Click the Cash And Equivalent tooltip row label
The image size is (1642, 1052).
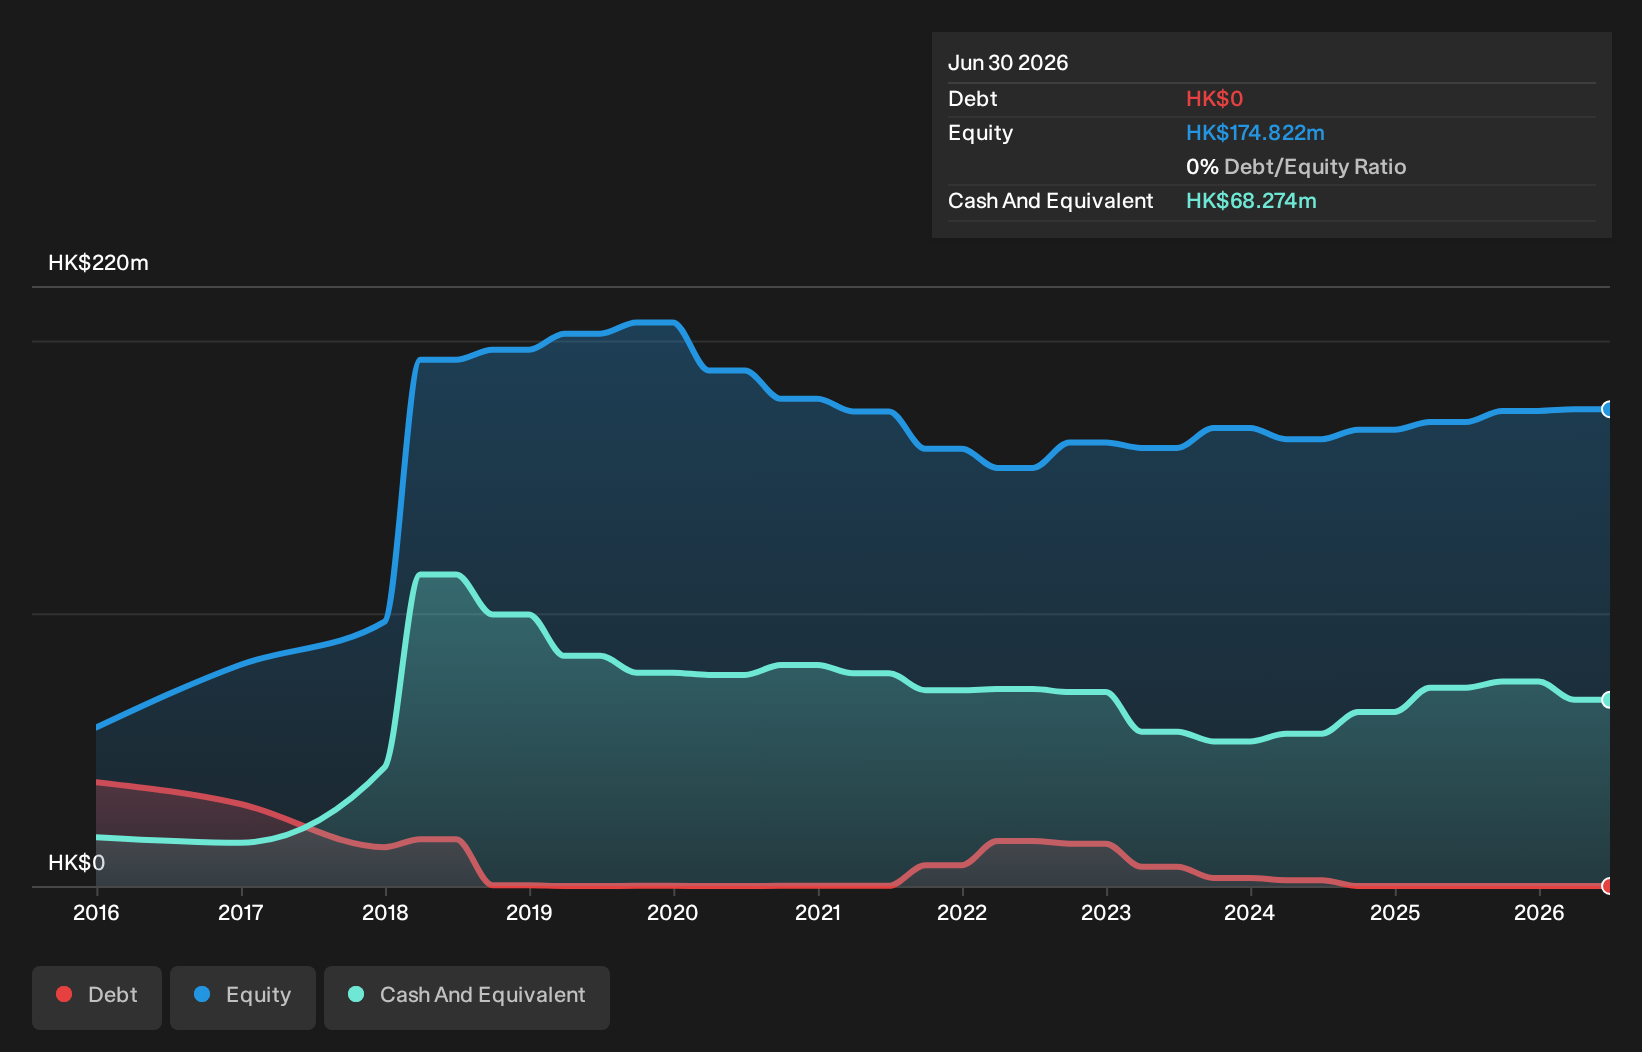(x=1050, y=201)
